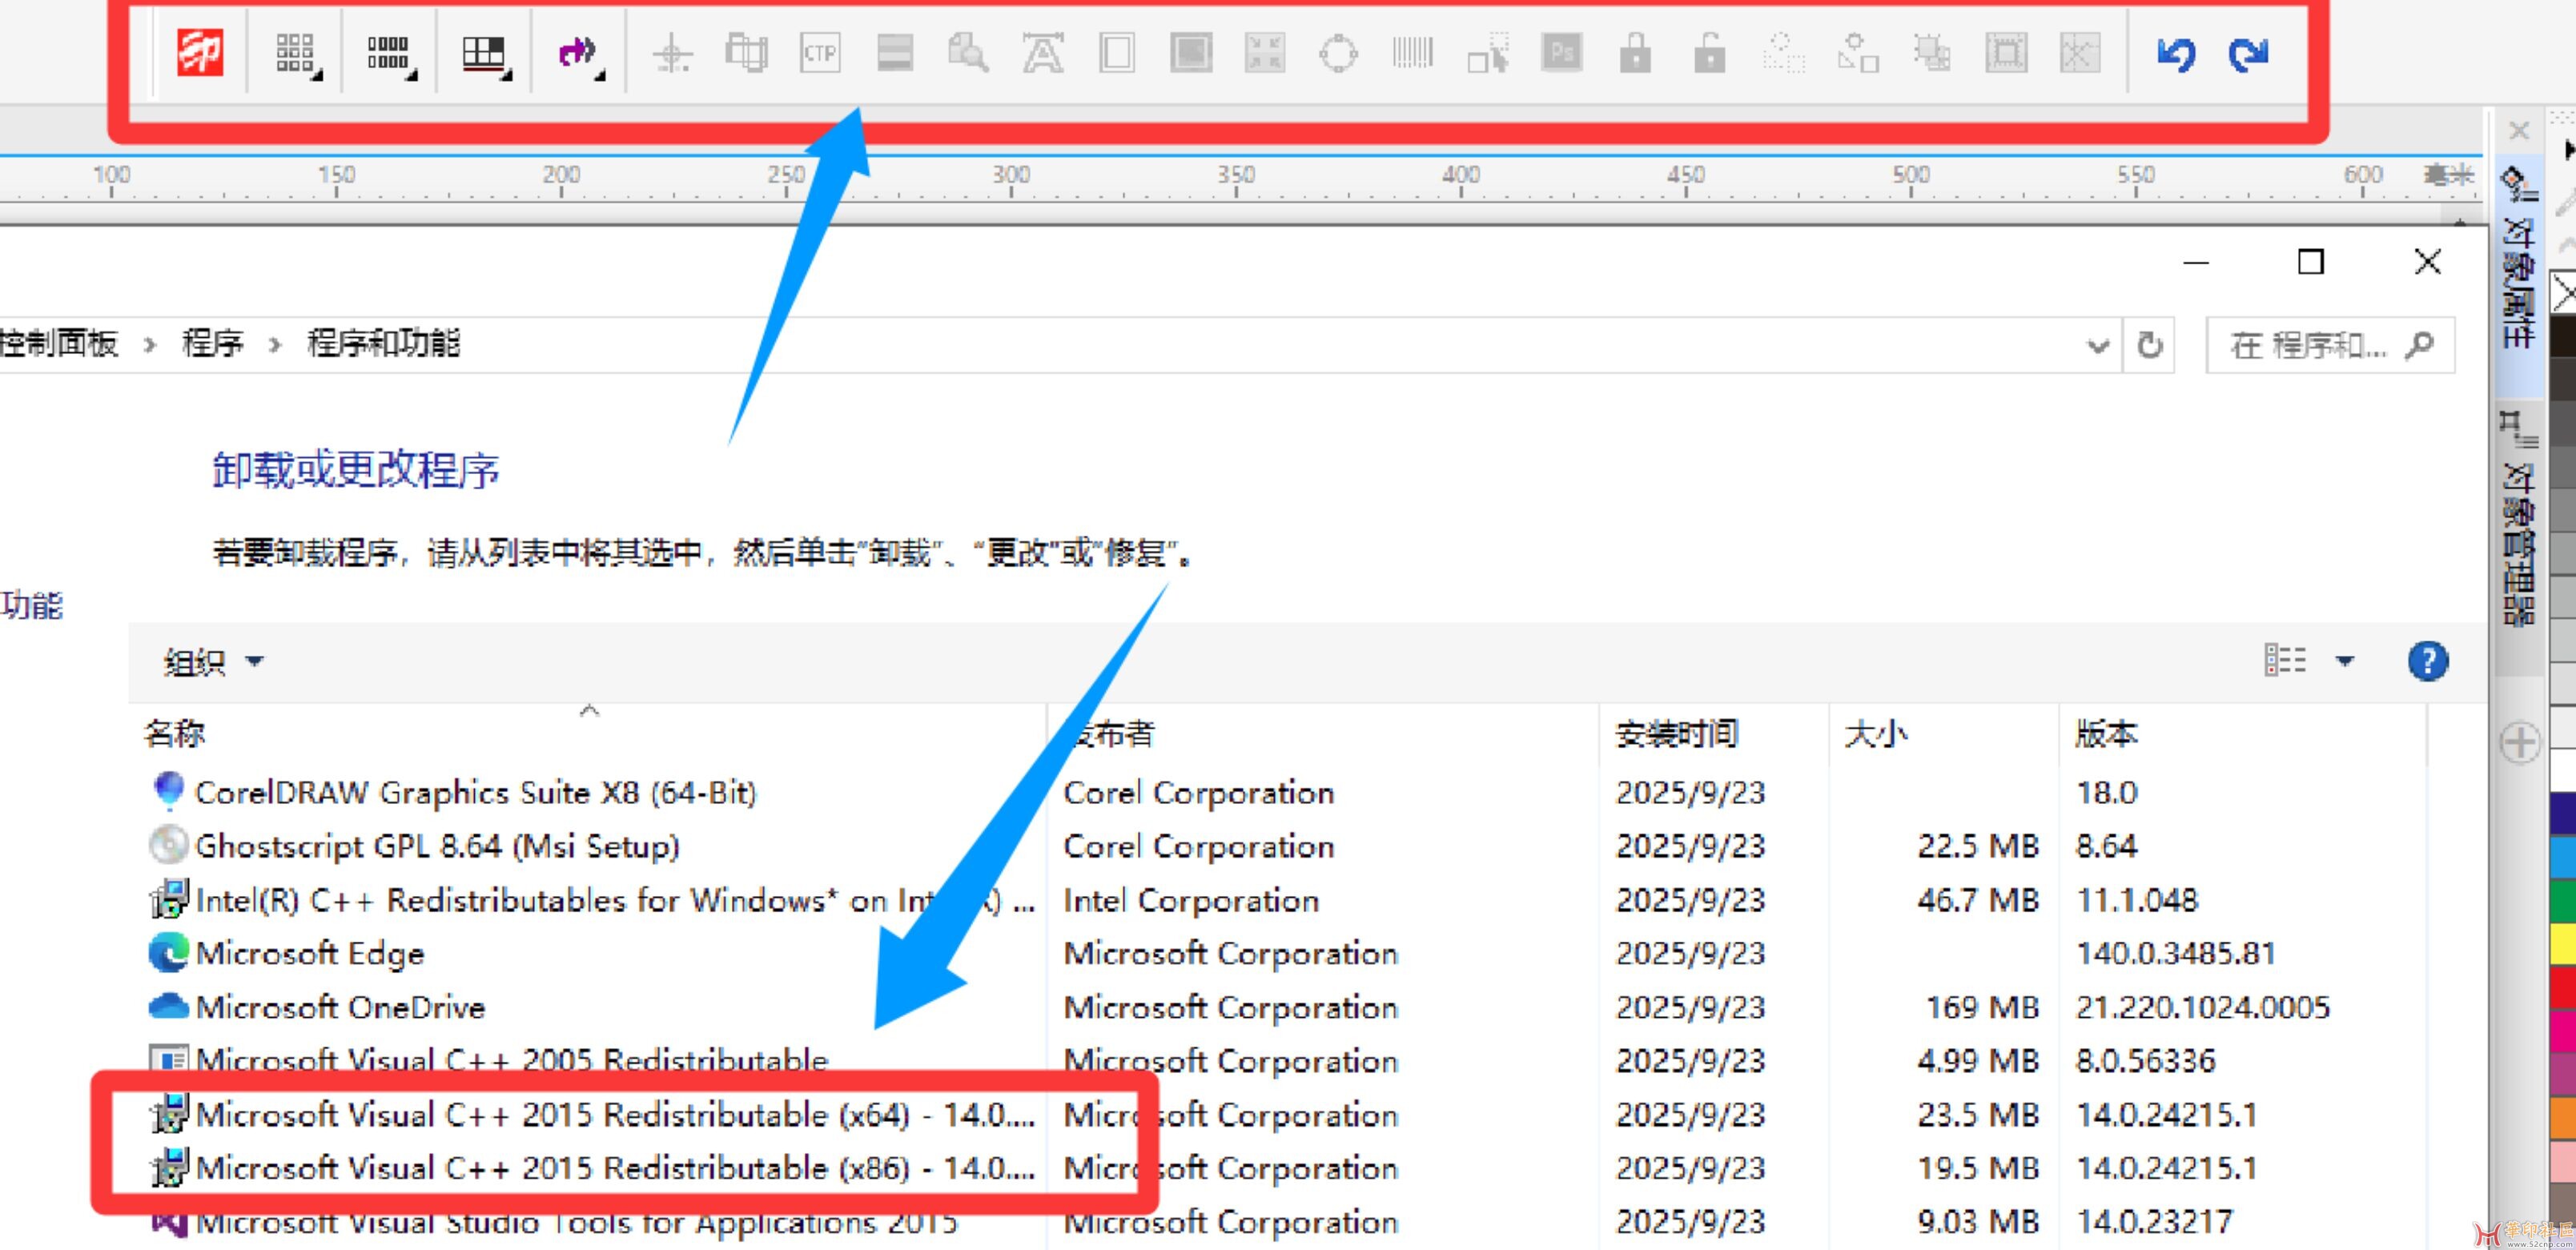Expand the 组织 dropdown menu
Viewport: 2576px width, 1250px height.
tap(213, 661)
